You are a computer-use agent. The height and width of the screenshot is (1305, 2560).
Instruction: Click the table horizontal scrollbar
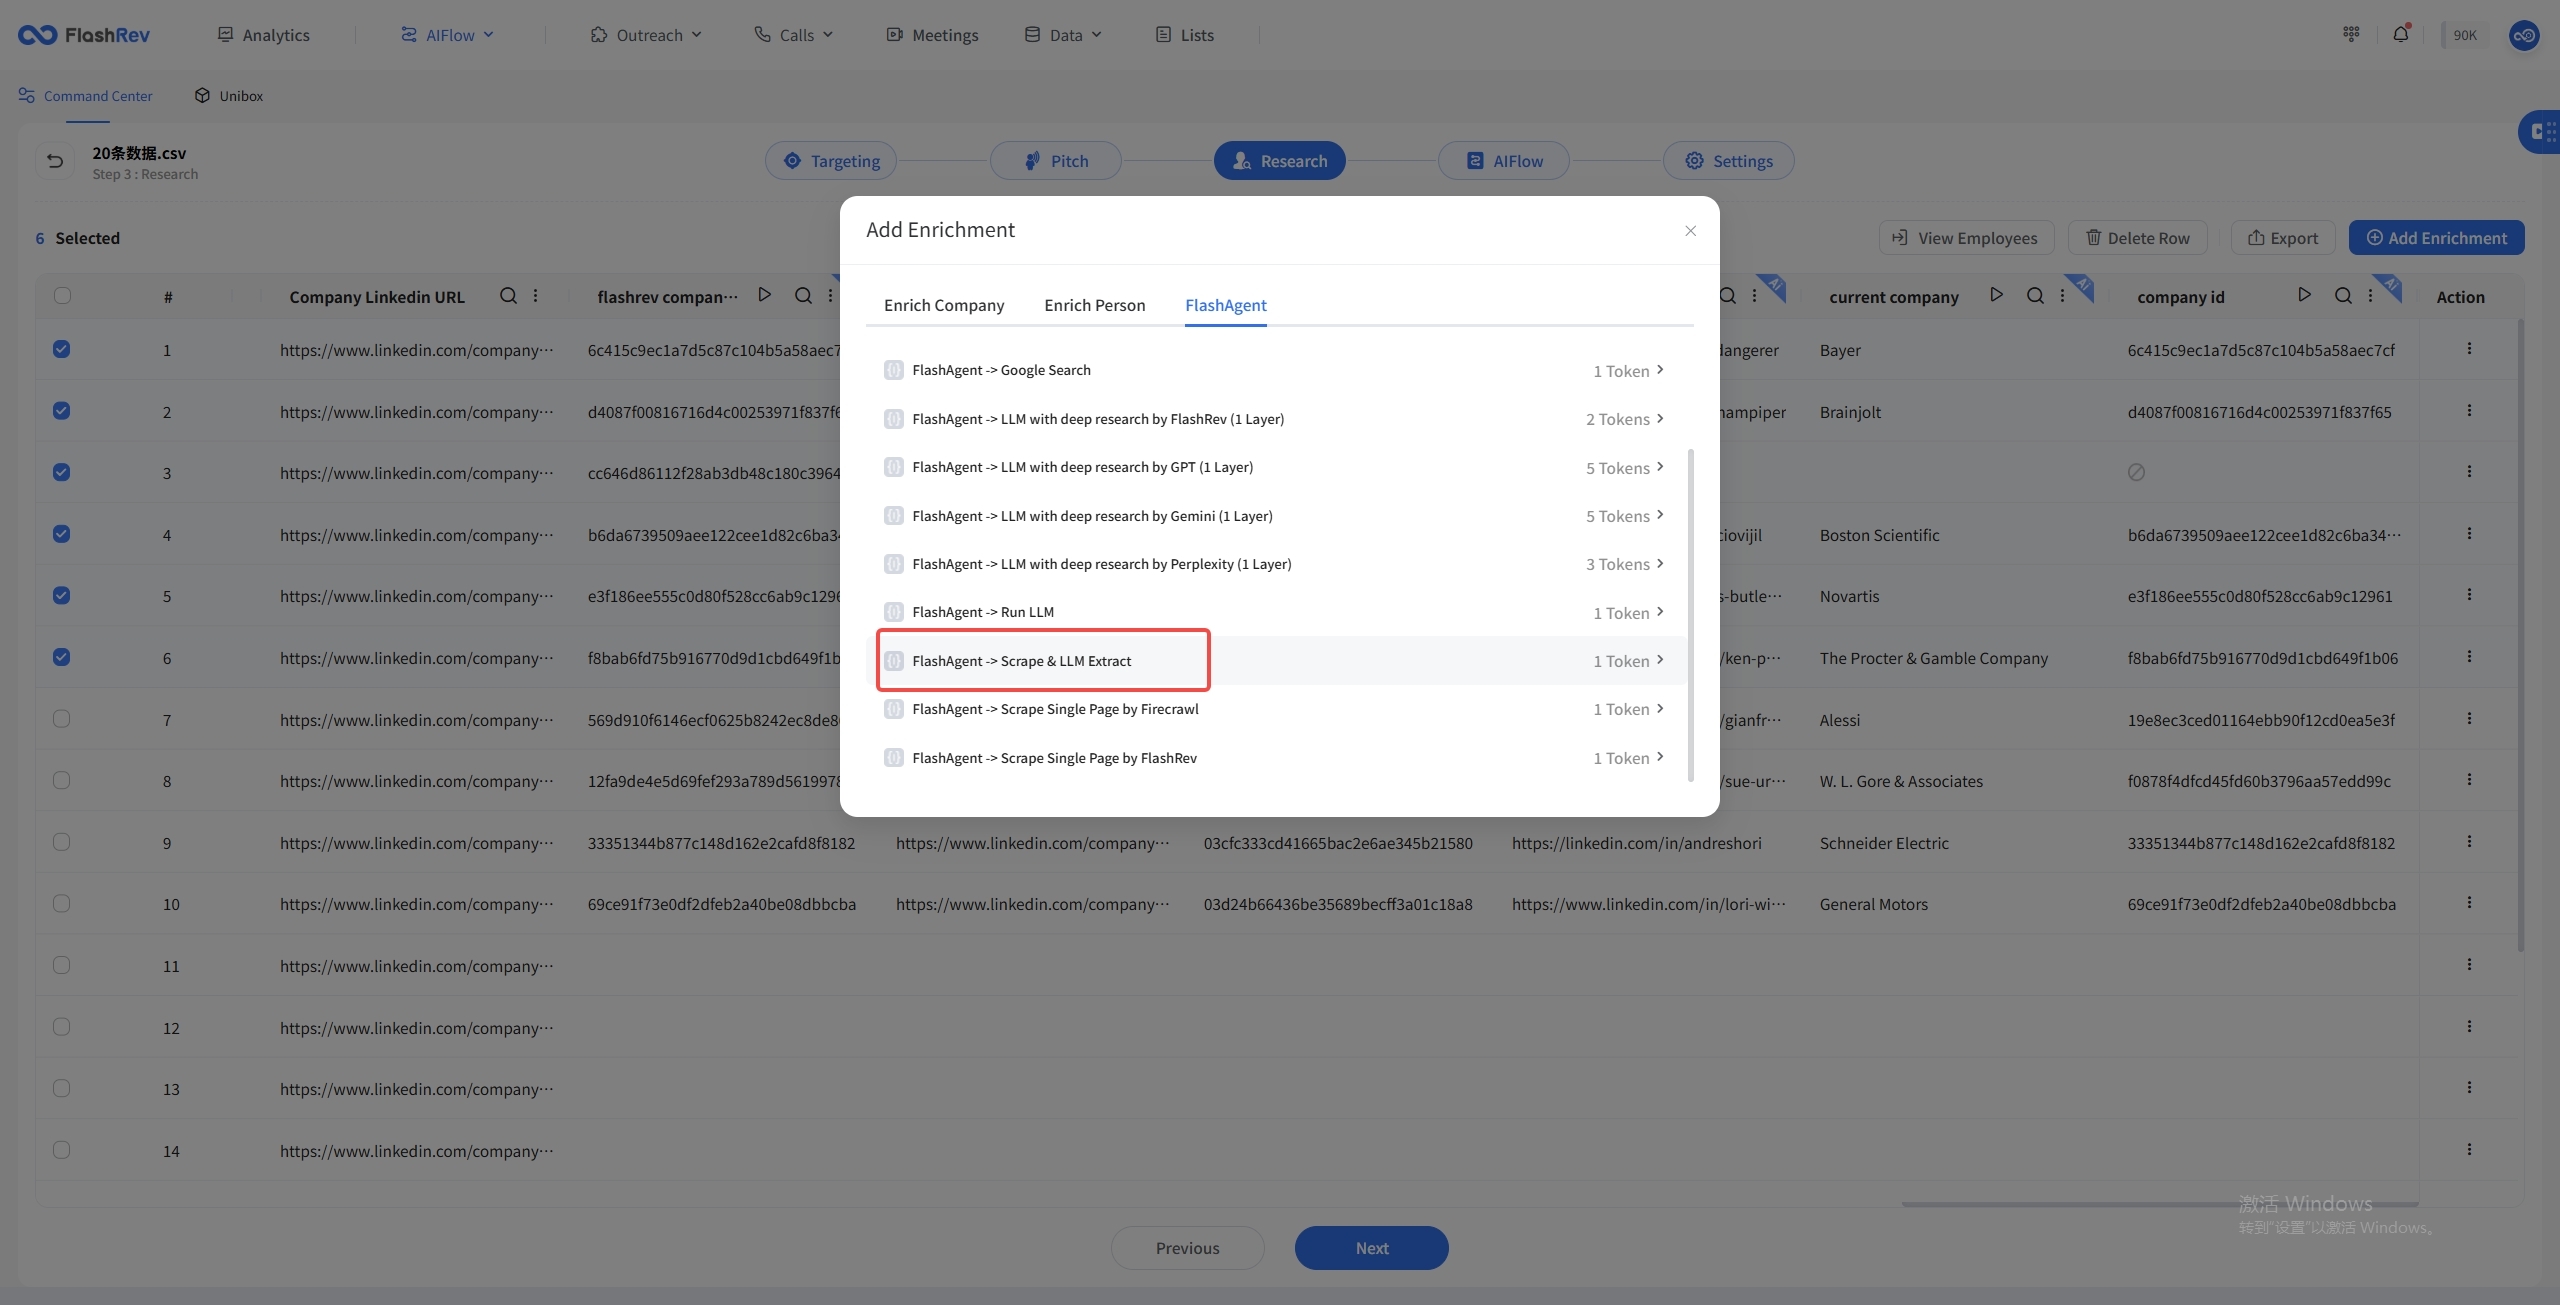(2160, 1204)
